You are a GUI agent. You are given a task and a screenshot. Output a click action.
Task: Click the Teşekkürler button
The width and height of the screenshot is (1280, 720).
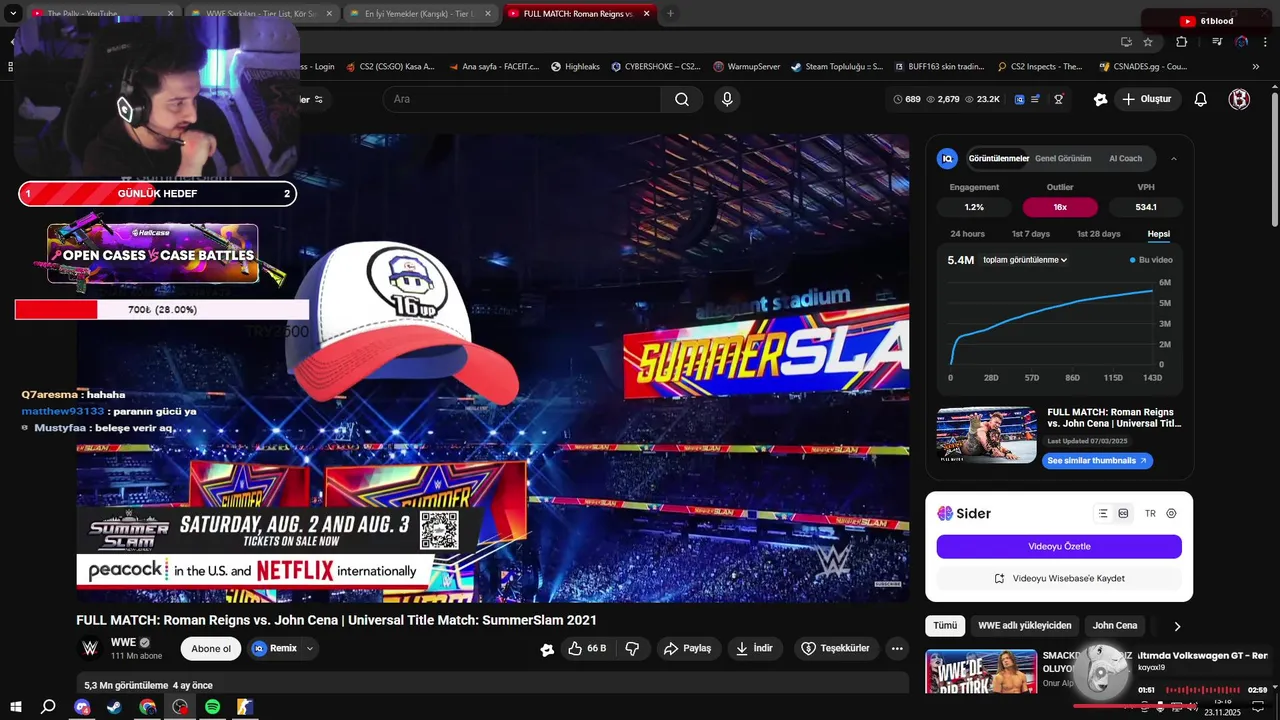836,648
